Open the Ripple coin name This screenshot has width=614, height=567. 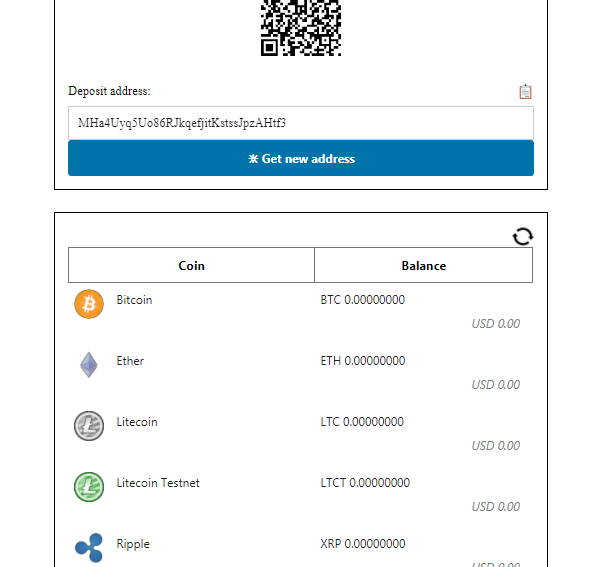[133, 544]
